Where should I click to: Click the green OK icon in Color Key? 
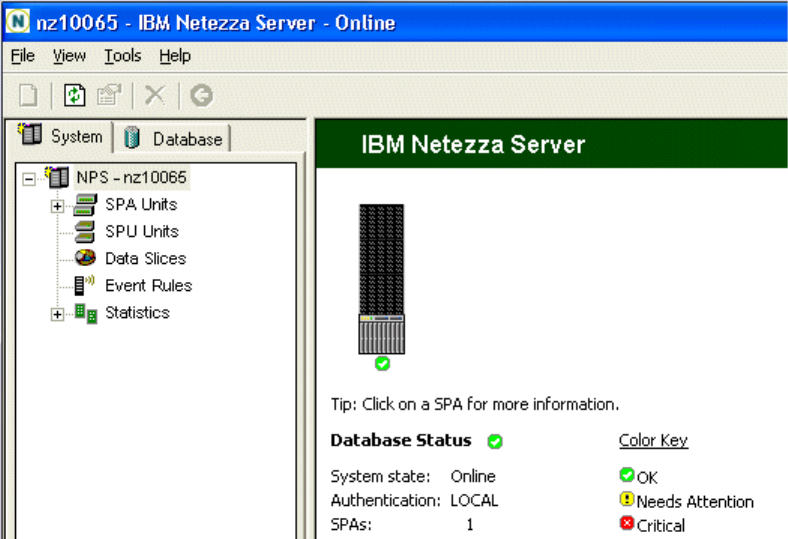[627, 475]
